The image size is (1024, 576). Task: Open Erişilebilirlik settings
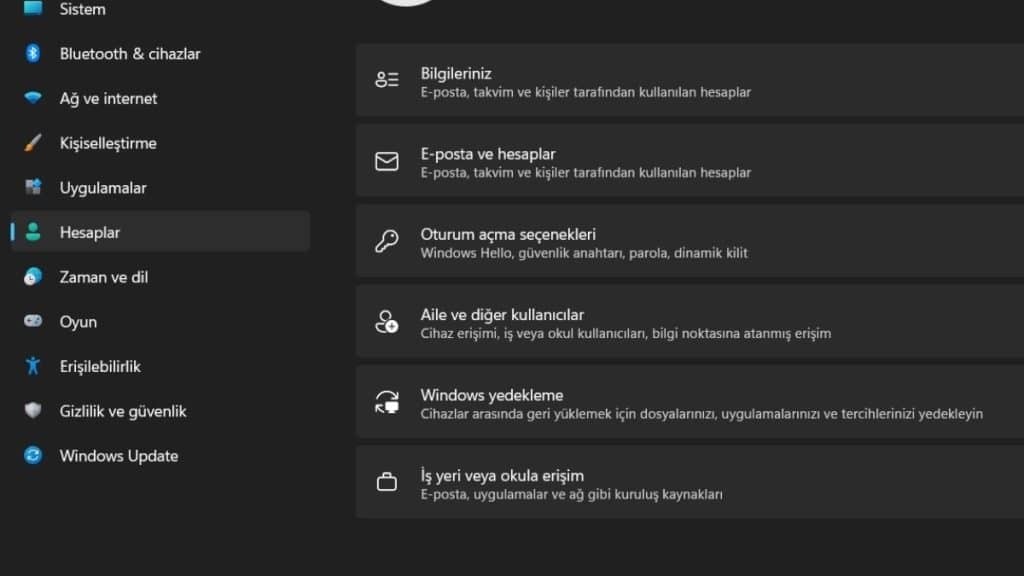(160, 366)
